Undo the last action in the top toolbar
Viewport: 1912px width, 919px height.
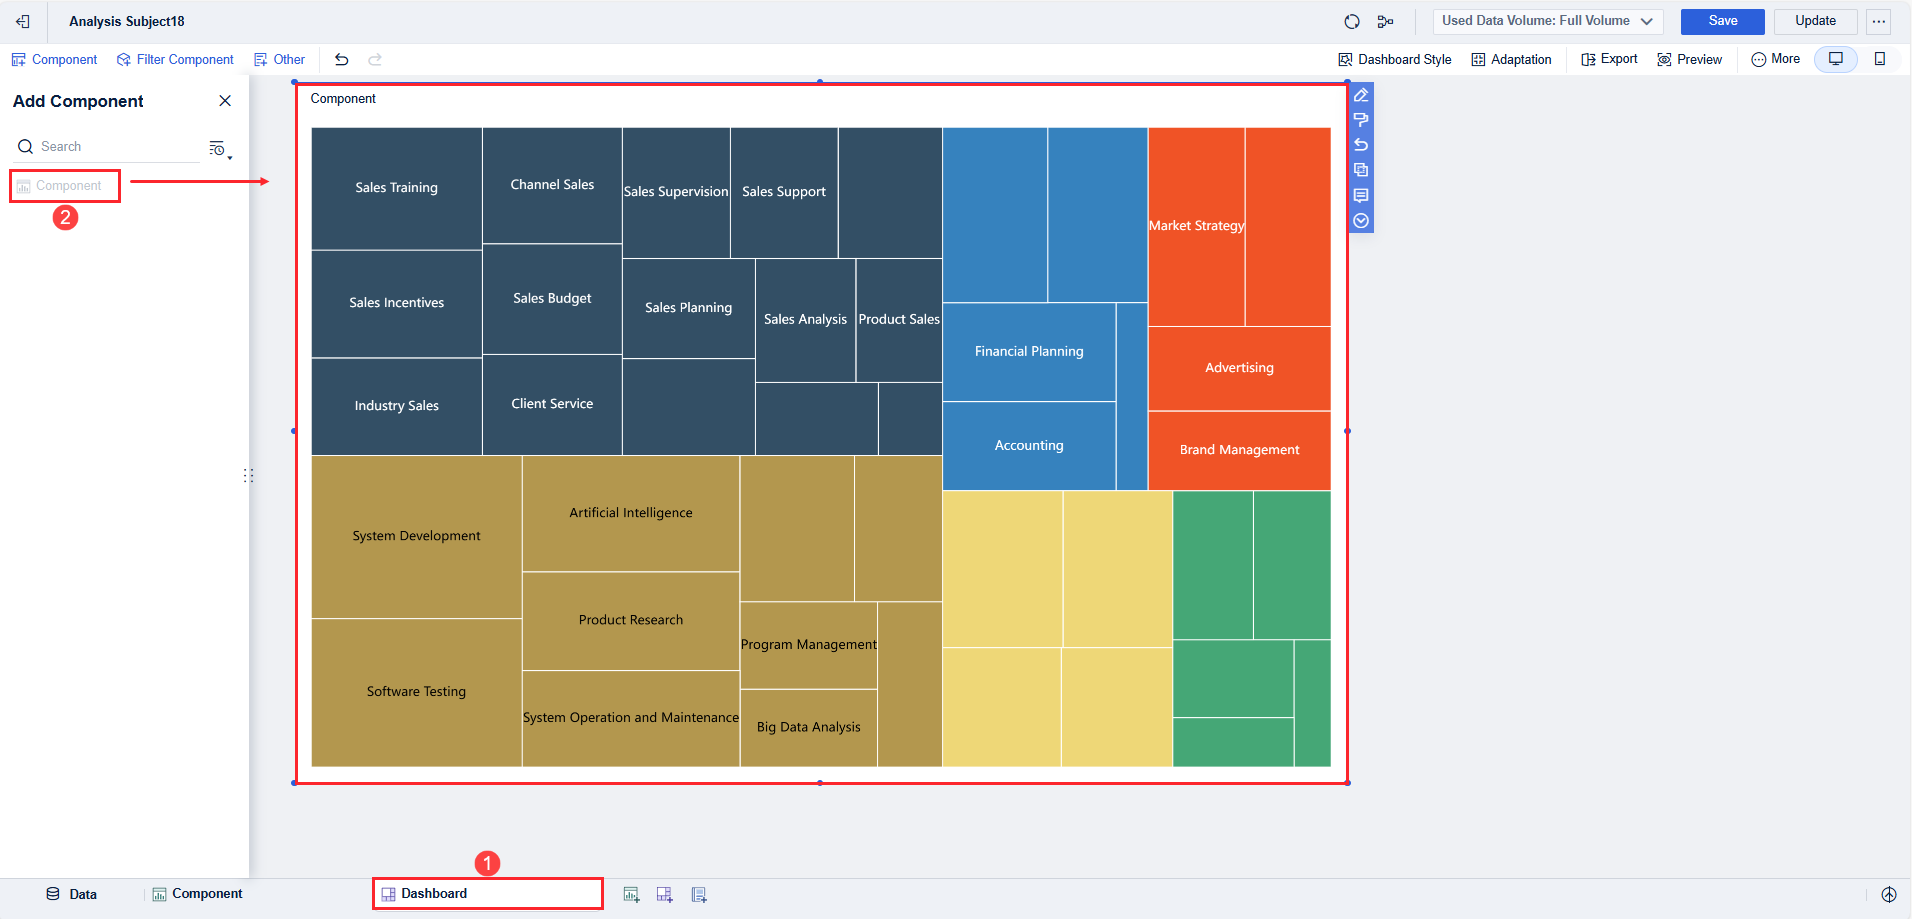coord(342,60)
